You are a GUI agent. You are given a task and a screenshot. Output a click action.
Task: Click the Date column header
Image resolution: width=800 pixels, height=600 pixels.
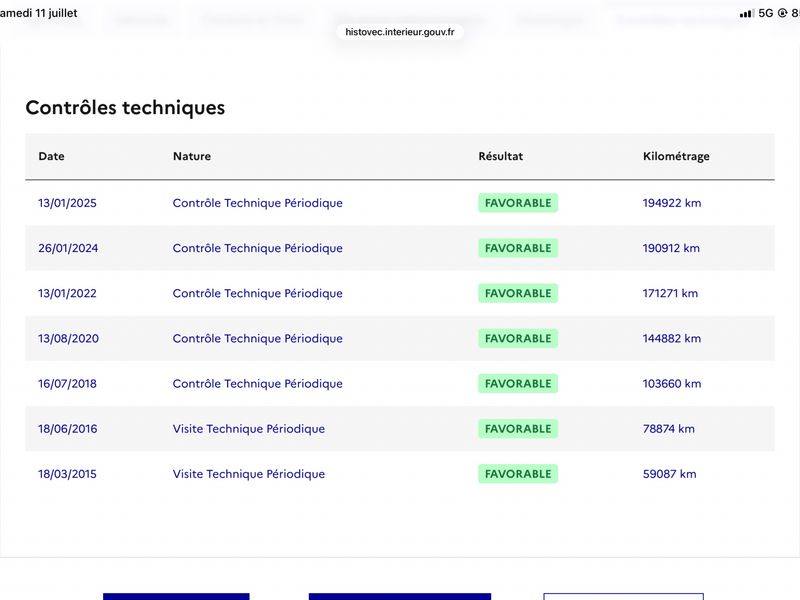52,156
